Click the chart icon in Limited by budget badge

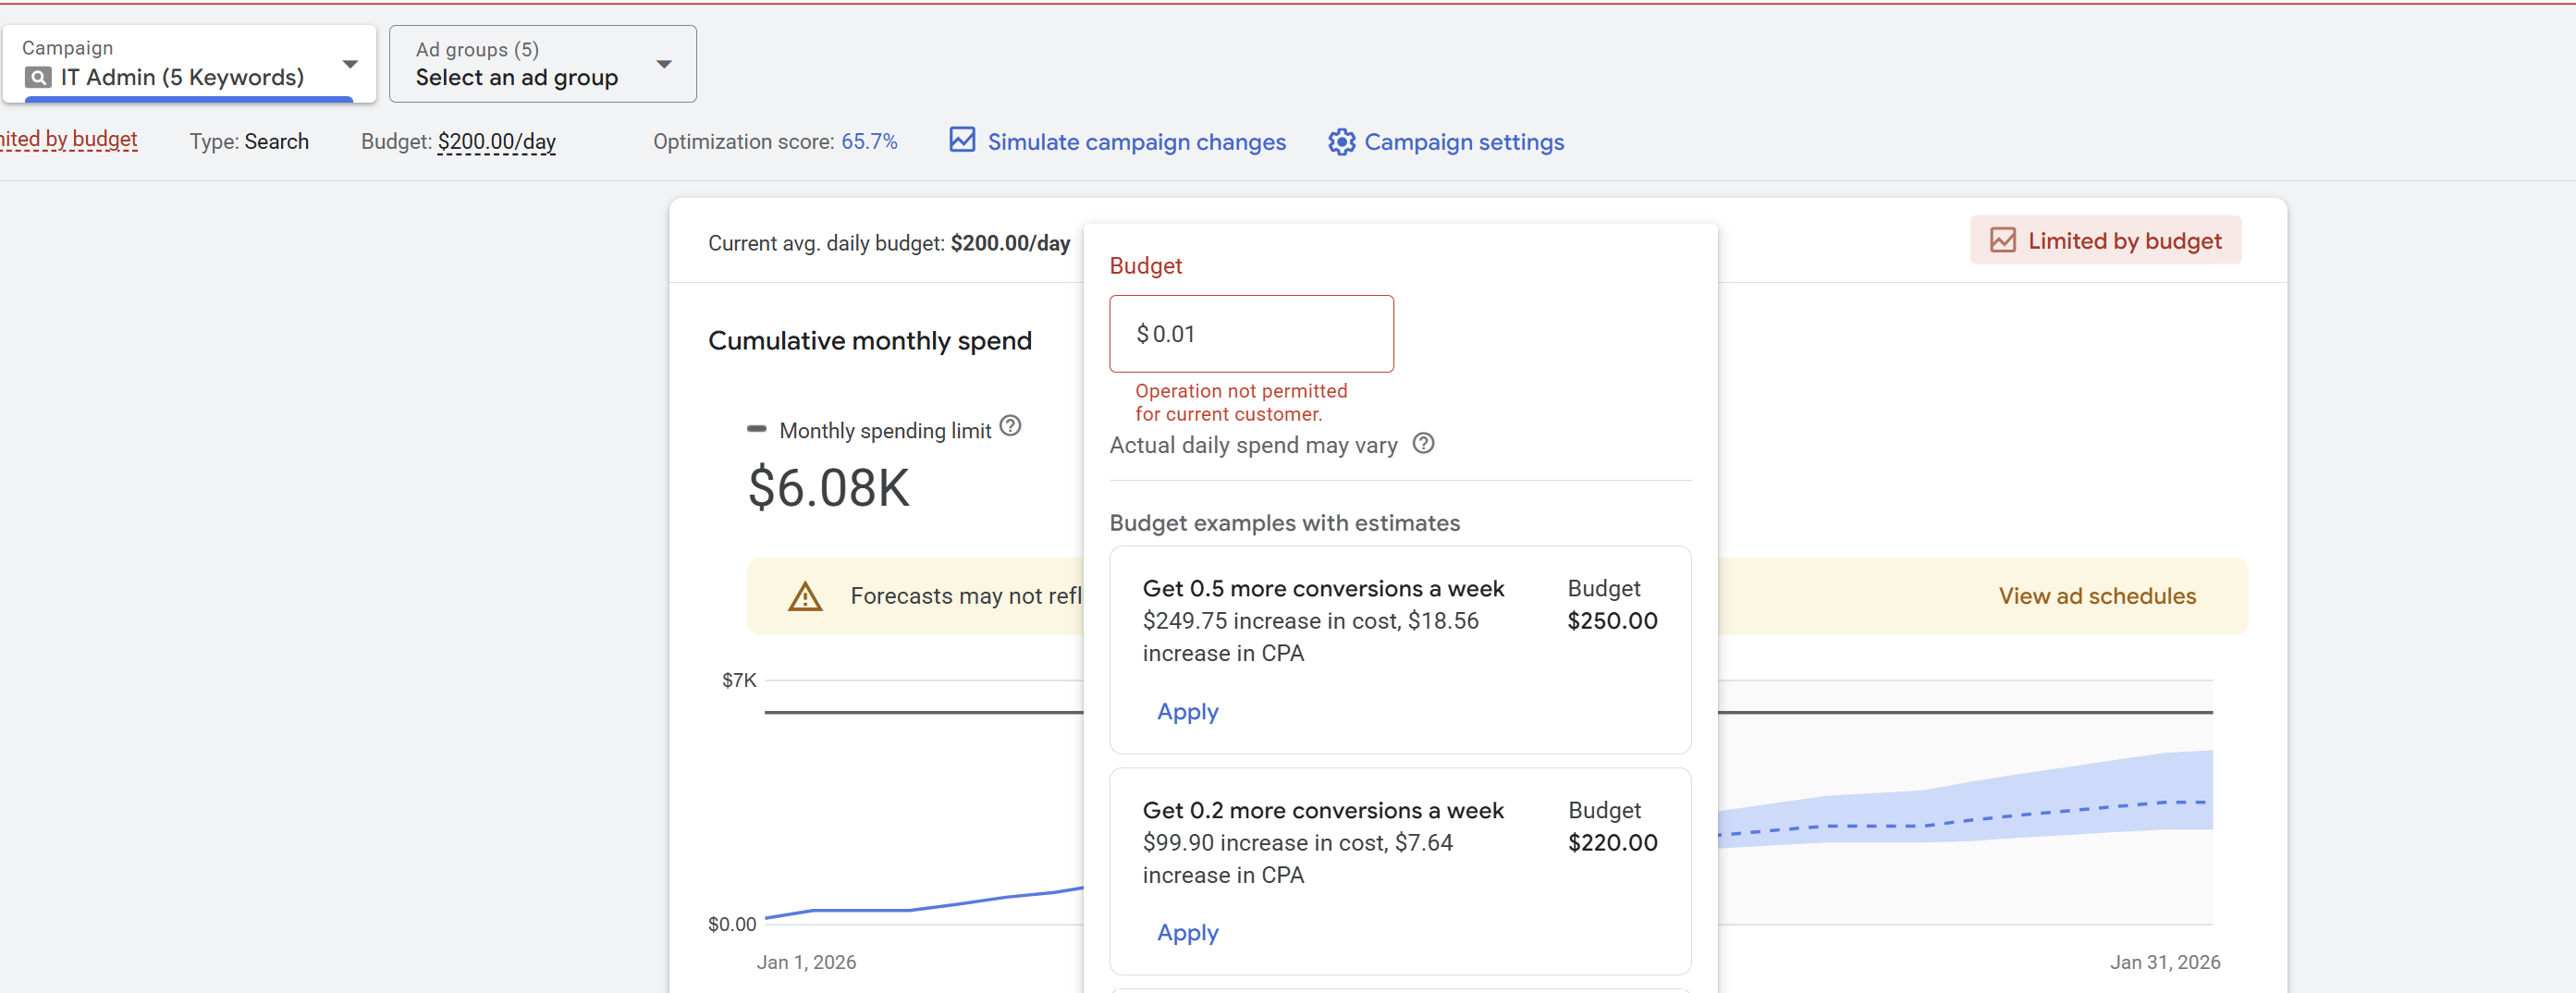click(2002, 241)
